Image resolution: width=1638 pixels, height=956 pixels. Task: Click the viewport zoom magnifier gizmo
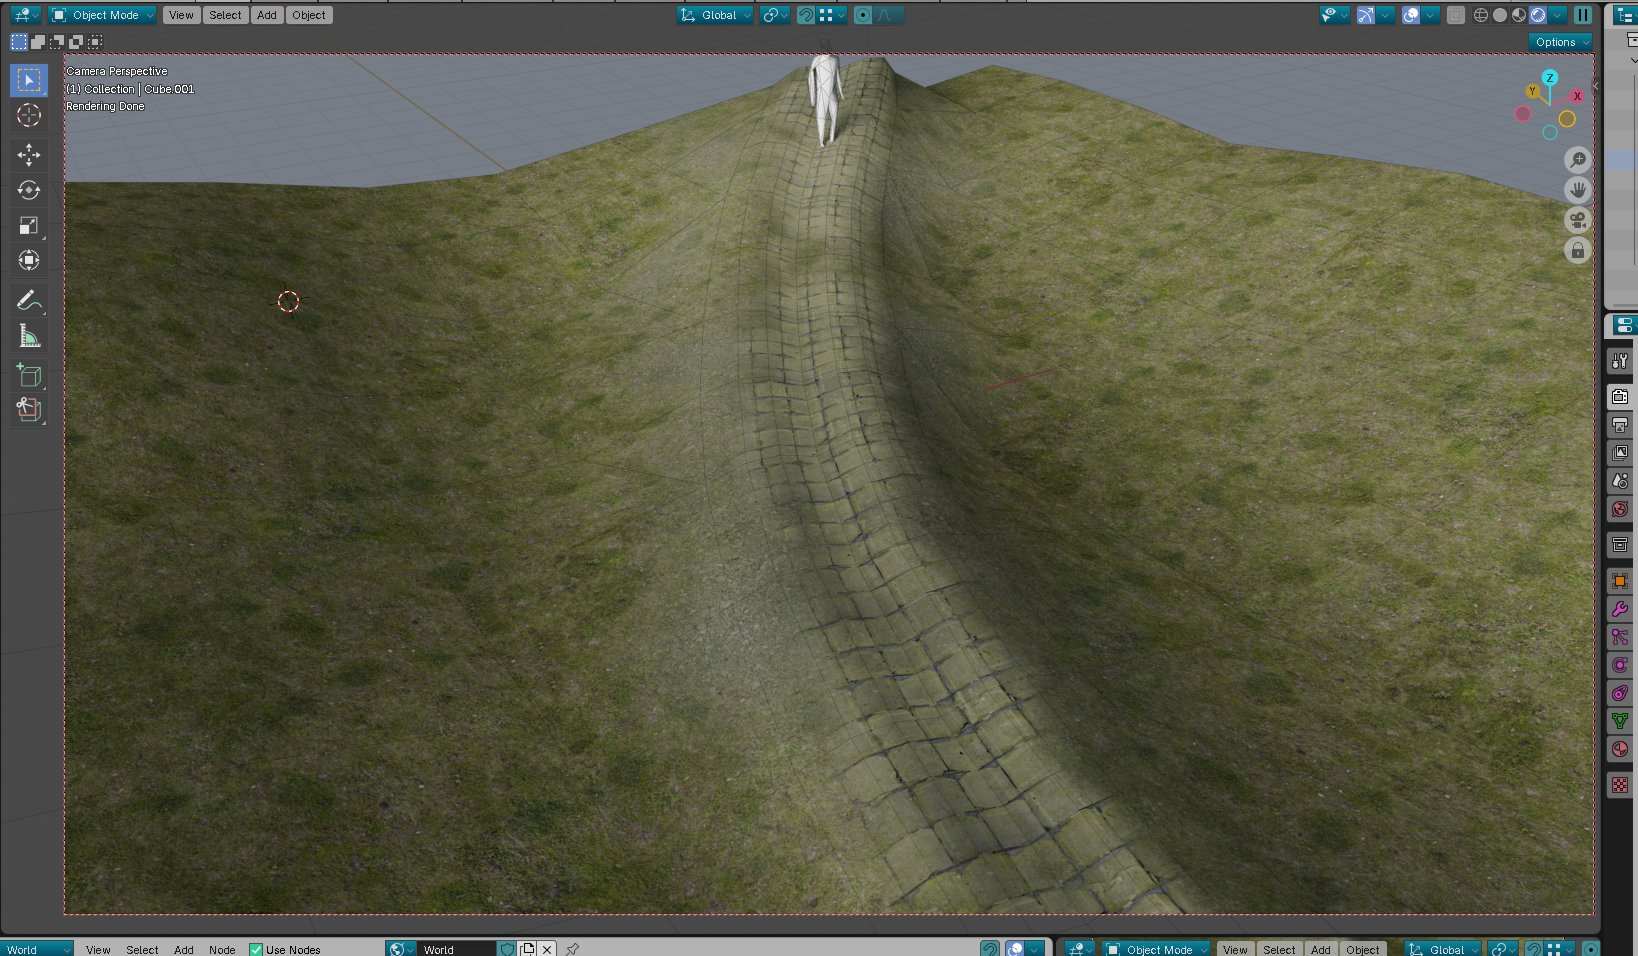pos(1578,160)
